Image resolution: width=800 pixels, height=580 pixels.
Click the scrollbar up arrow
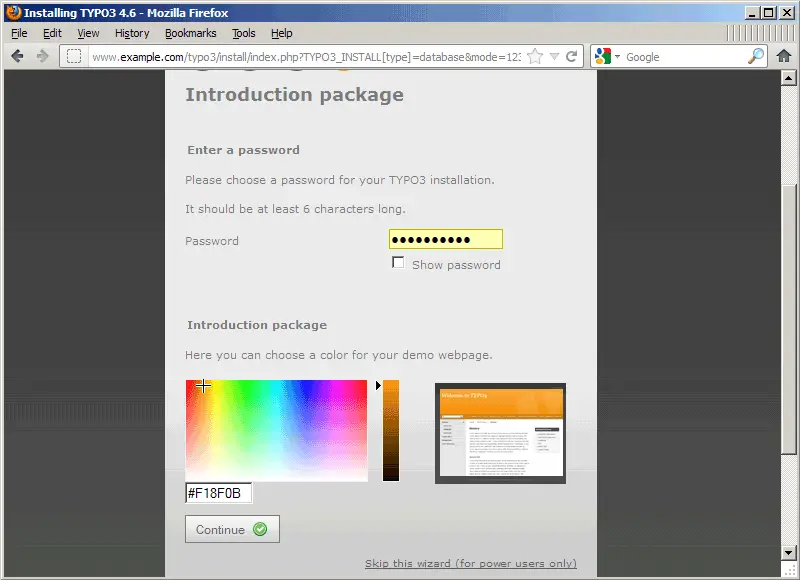[788, 78]
